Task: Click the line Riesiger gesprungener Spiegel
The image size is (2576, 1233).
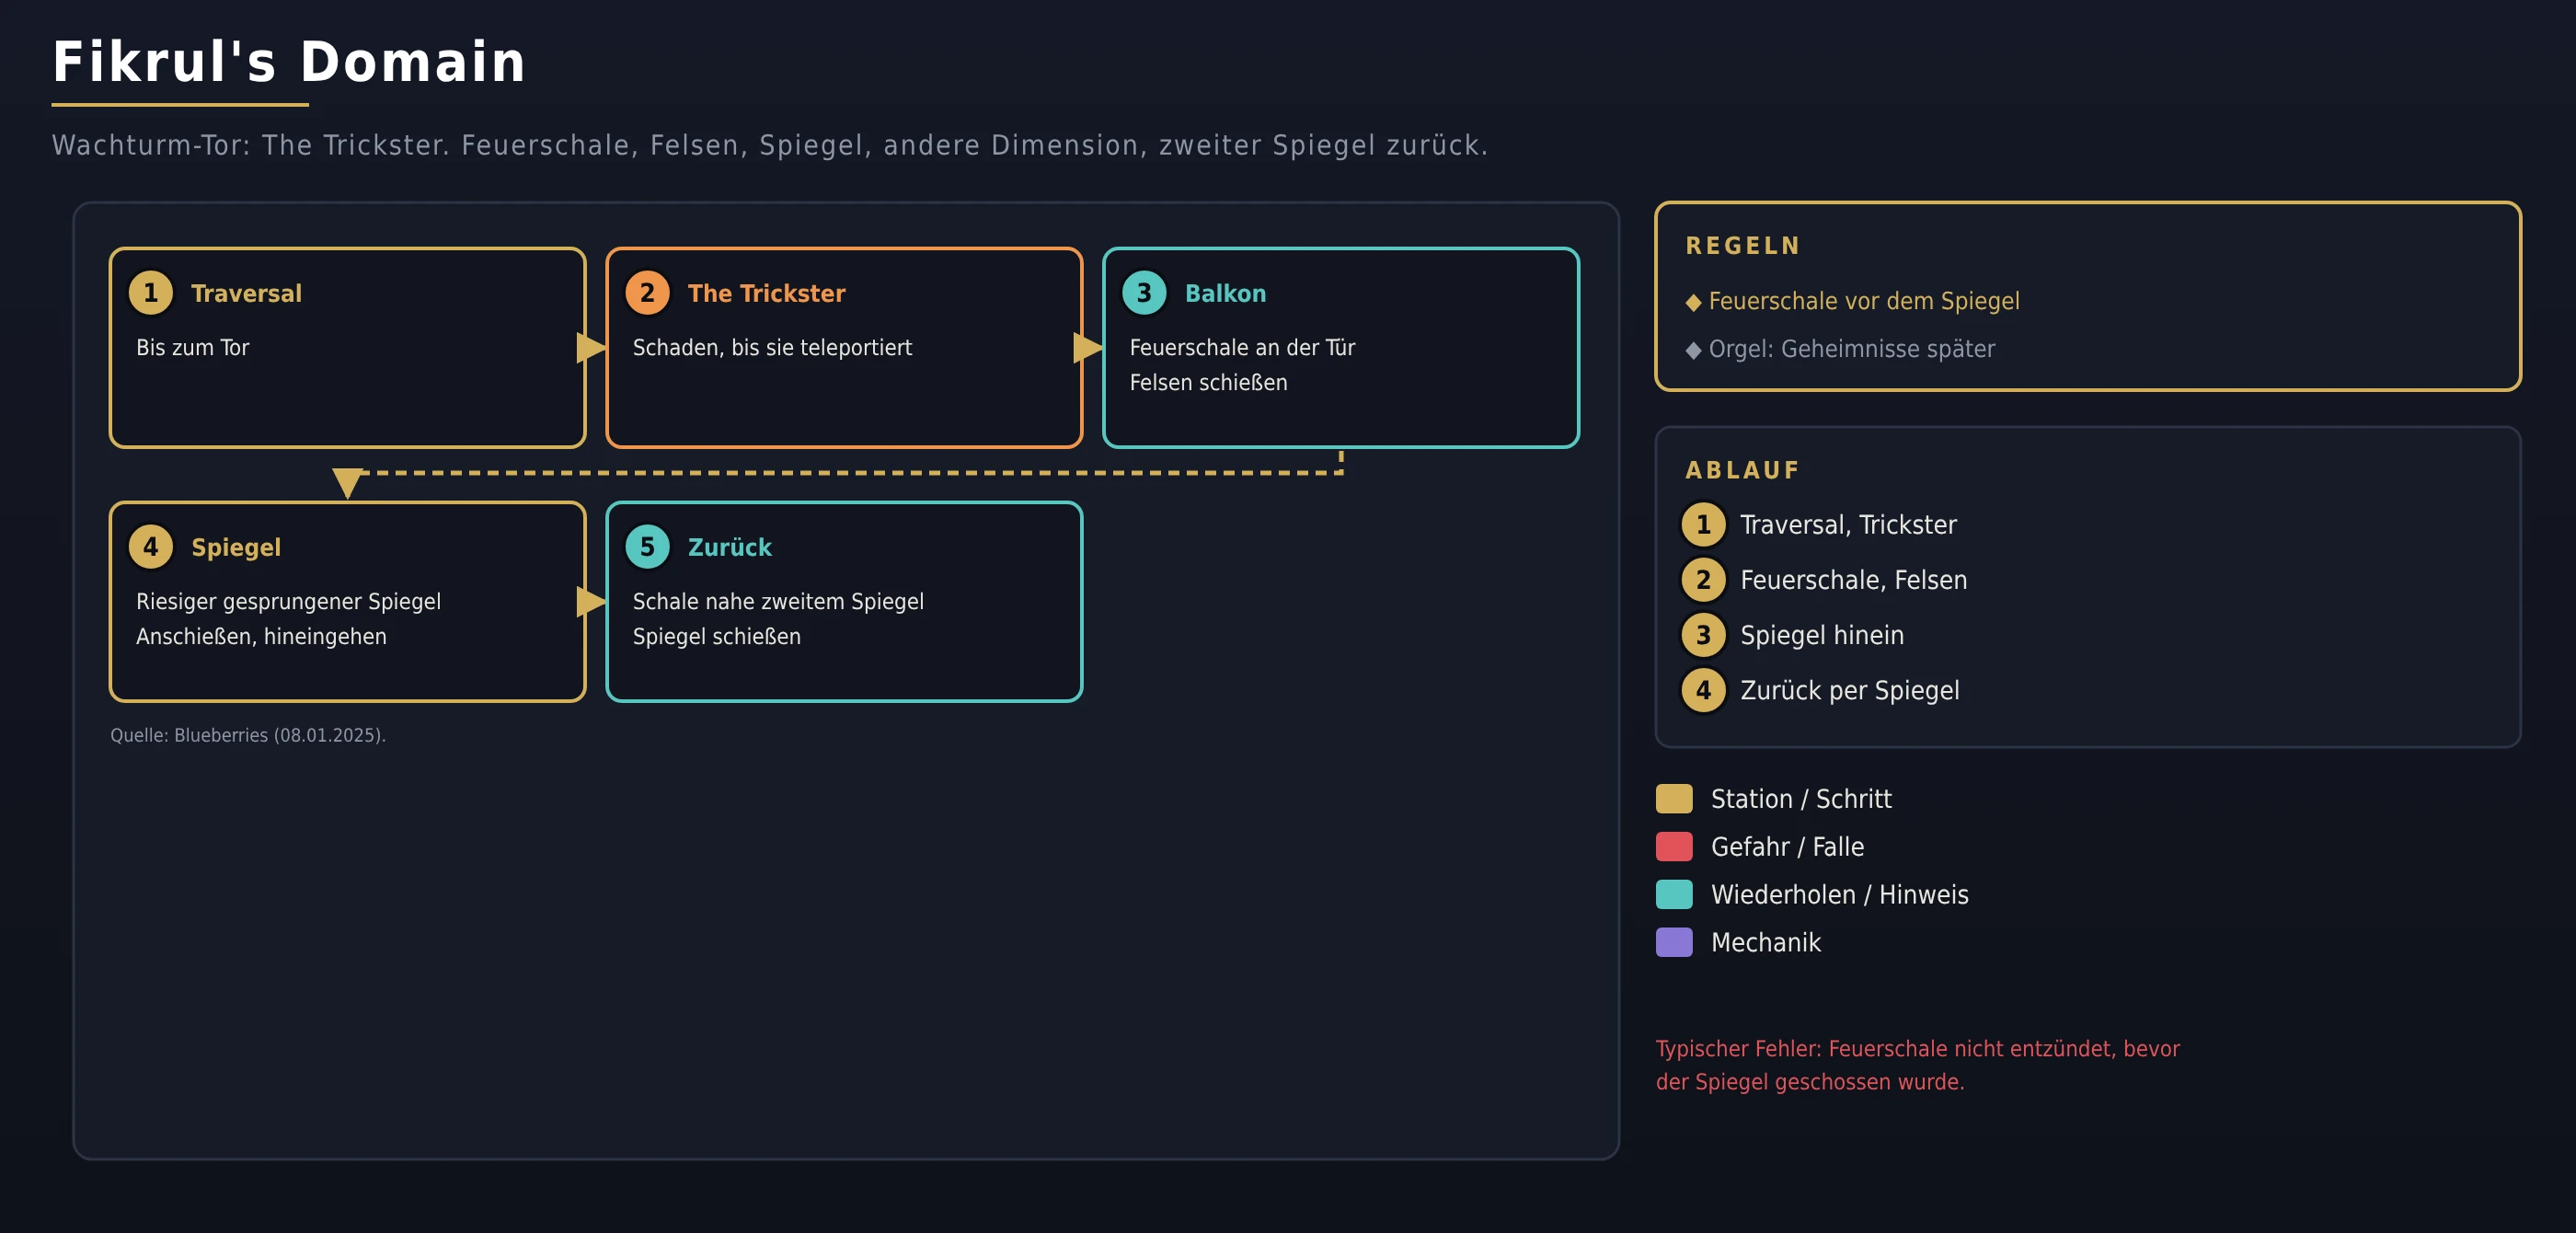Action: pyautogui.click(x=288, y=601)
